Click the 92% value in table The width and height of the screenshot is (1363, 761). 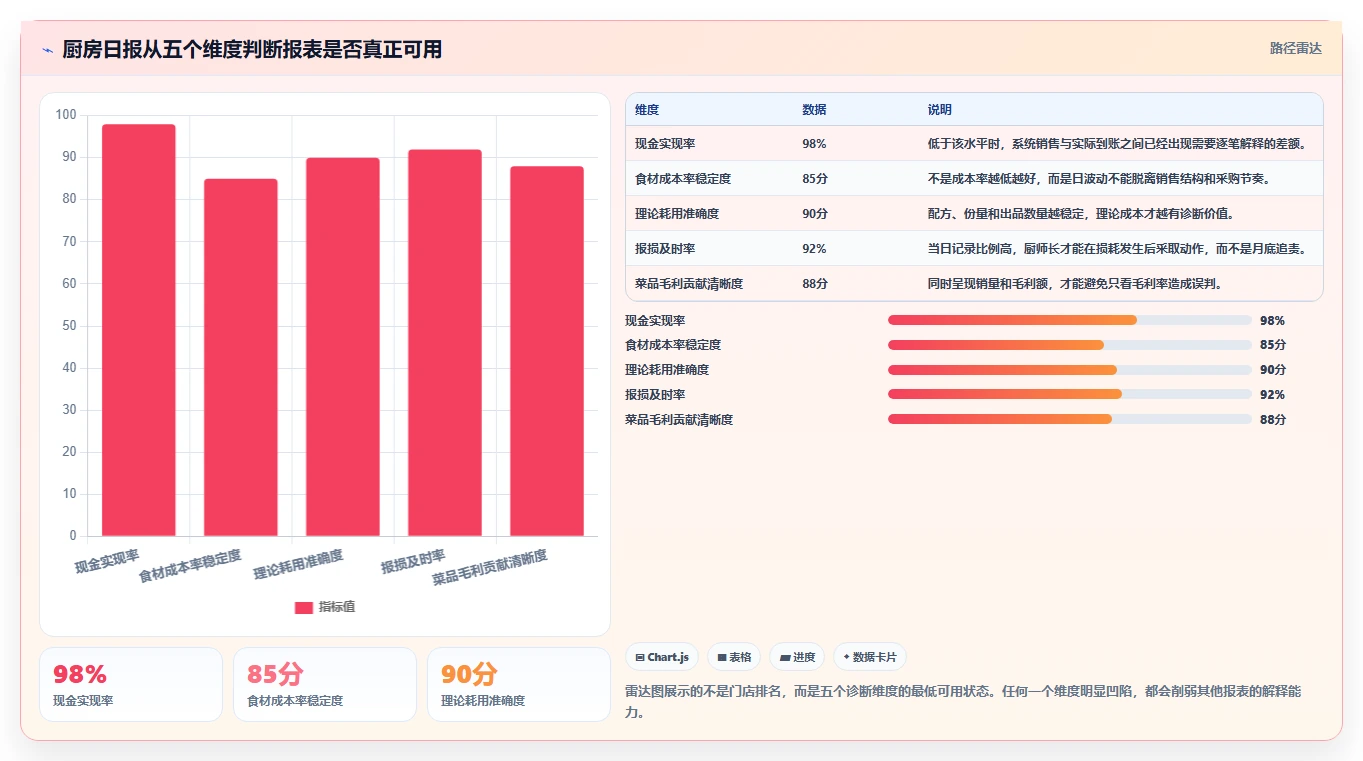point(814,249)
